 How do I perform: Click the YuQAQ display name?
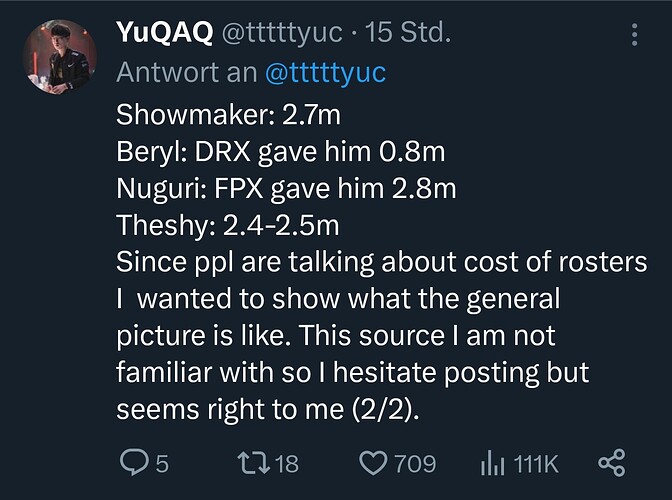[165, 33]
